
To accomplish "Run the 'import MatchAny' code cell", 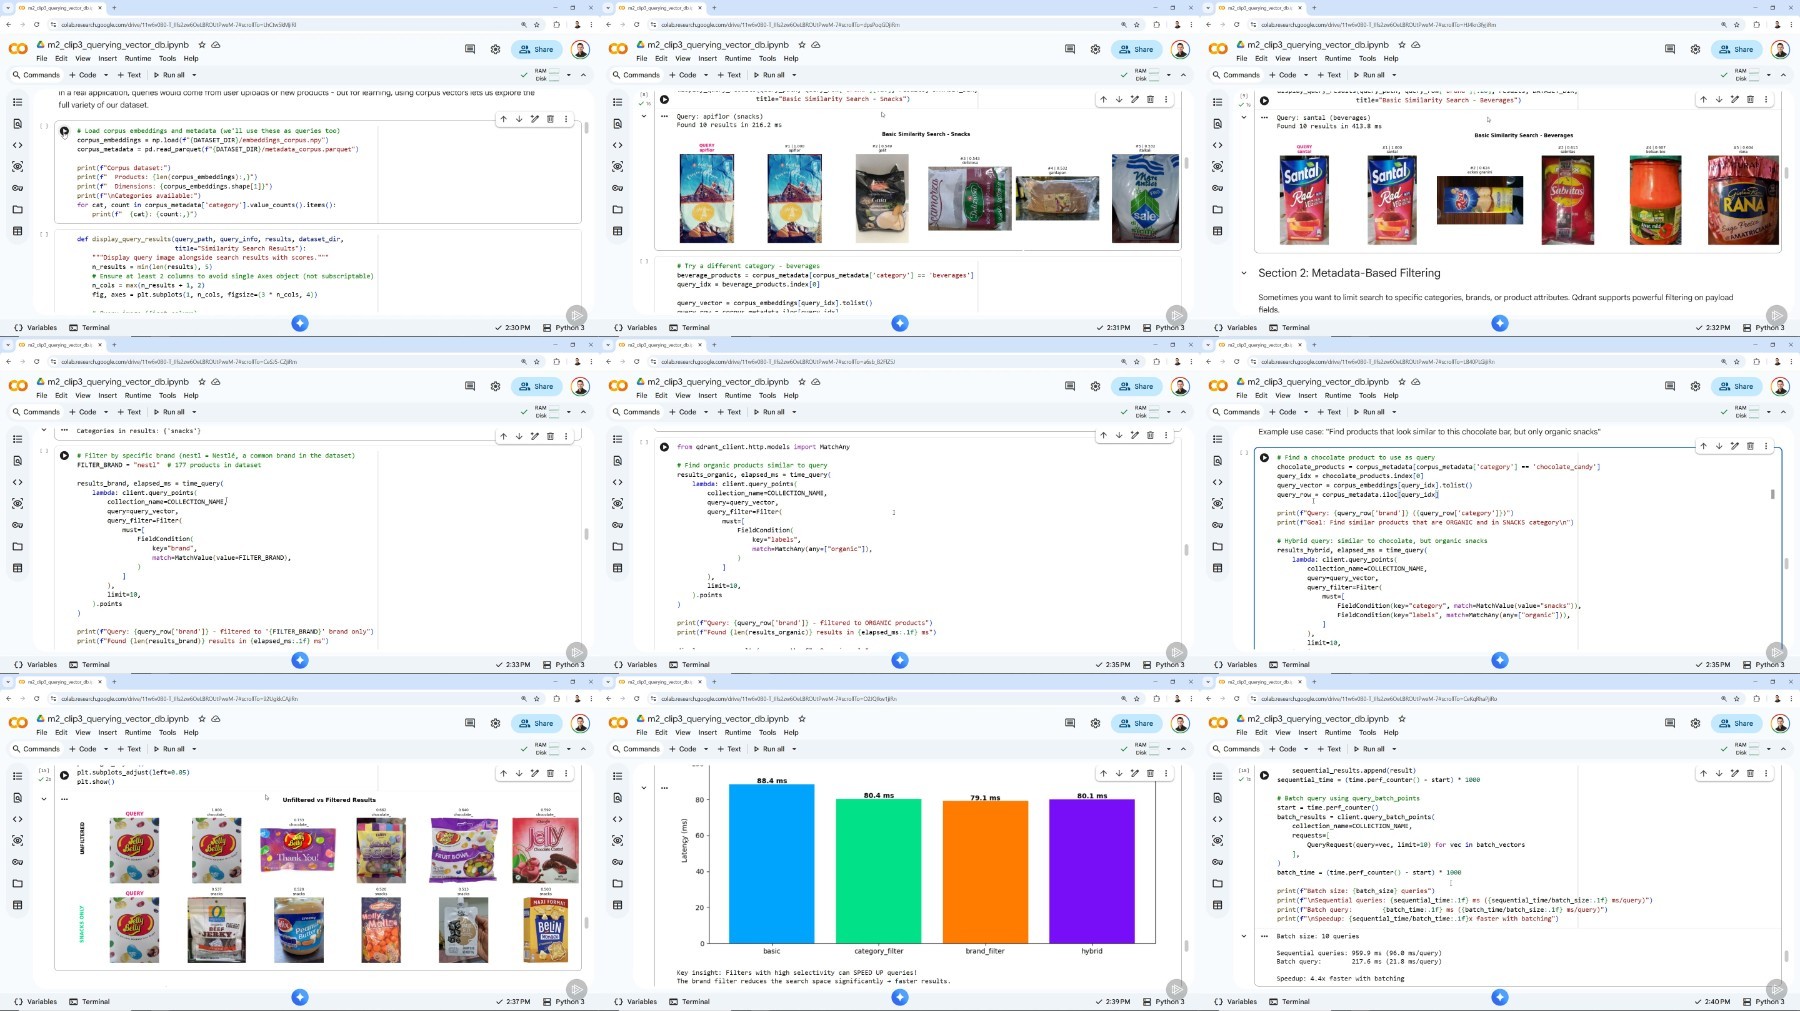I will (x=665, y=447).
